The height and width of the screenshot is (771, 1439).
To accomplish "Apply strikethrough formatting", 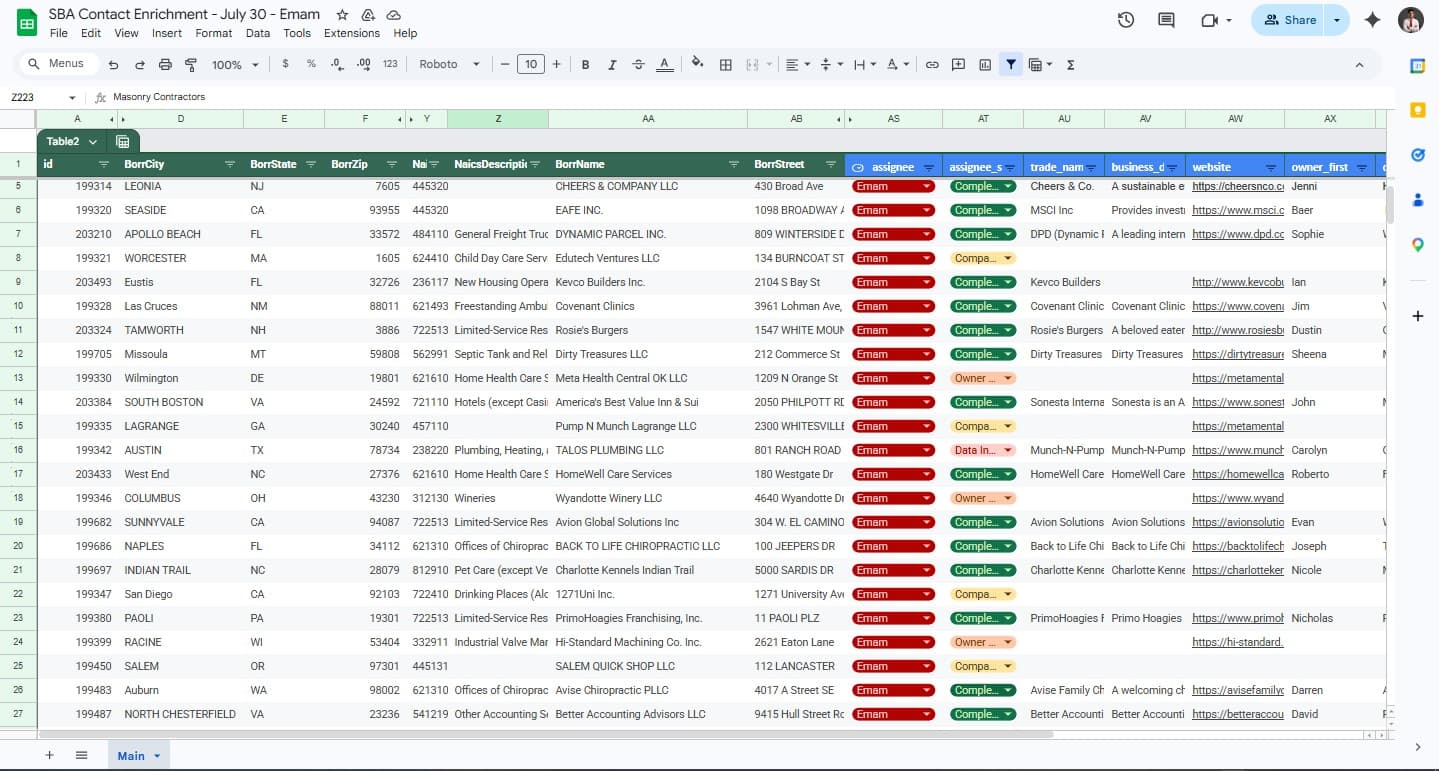I will point(639,64).
